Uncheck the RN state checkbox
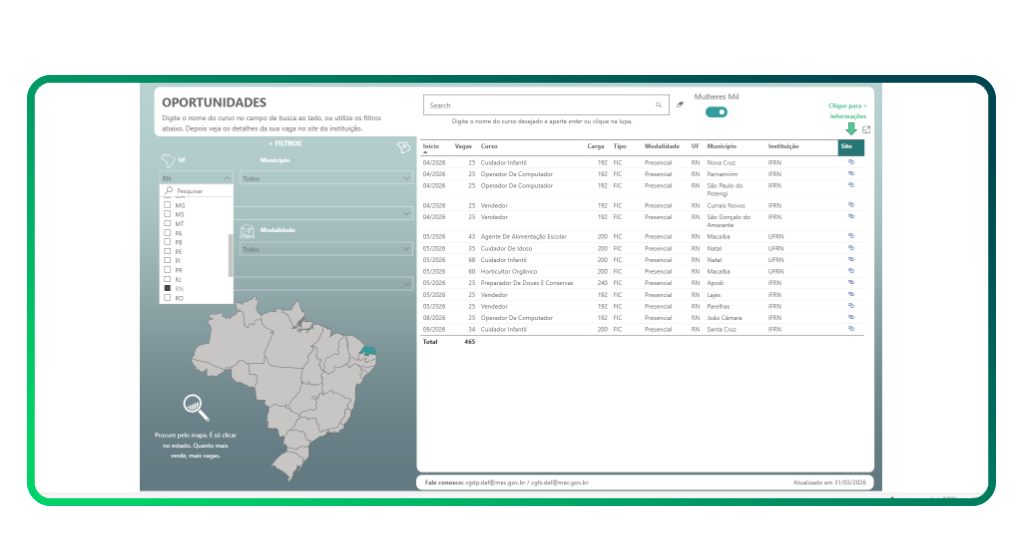Image resolution: width=1024 pixels, height=536 pixels. pyautogui.click(x=167, y=288)
